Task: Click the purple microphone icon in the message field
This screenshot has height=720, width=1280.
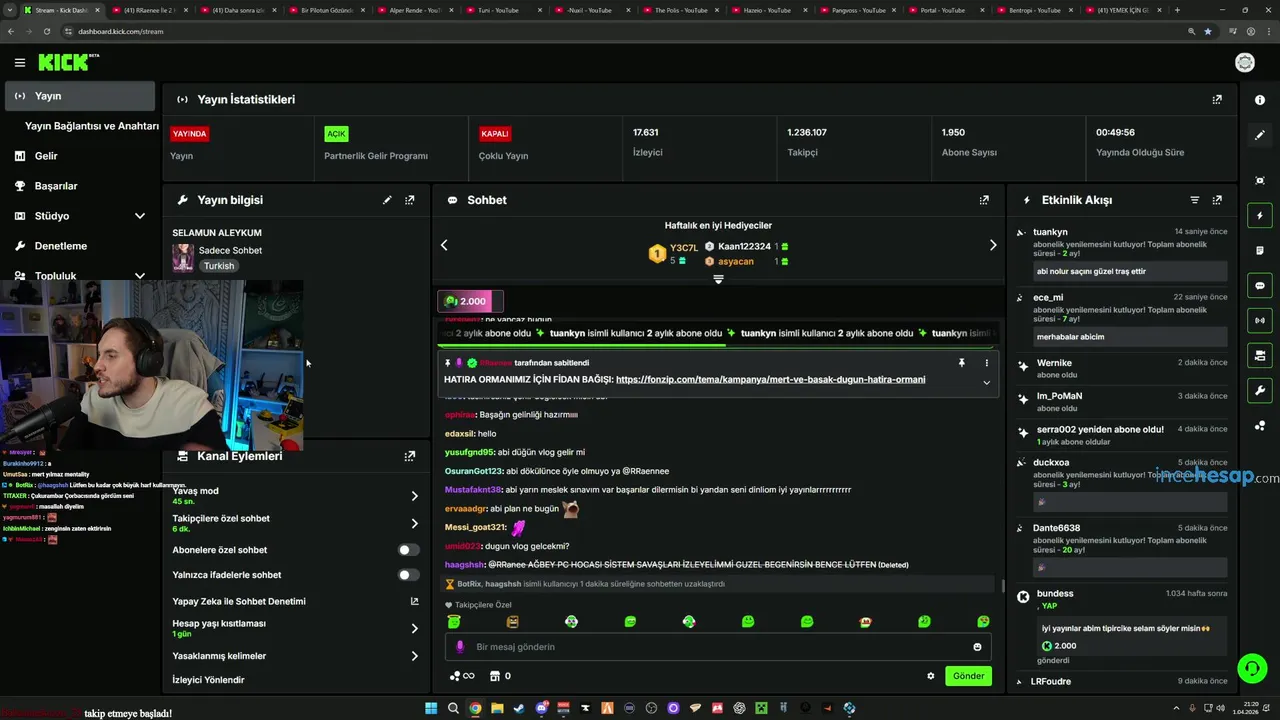Action: 460,647
